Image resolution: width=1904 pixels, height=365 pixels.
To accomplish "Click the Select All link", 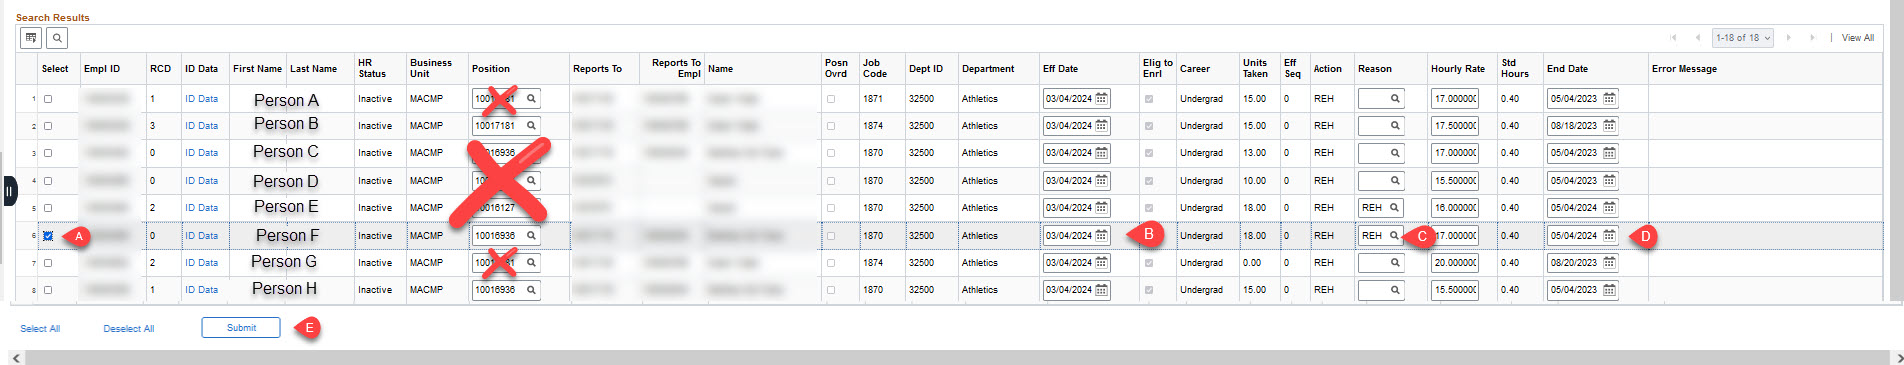I will pyautogui.click(x=40, y=329).
